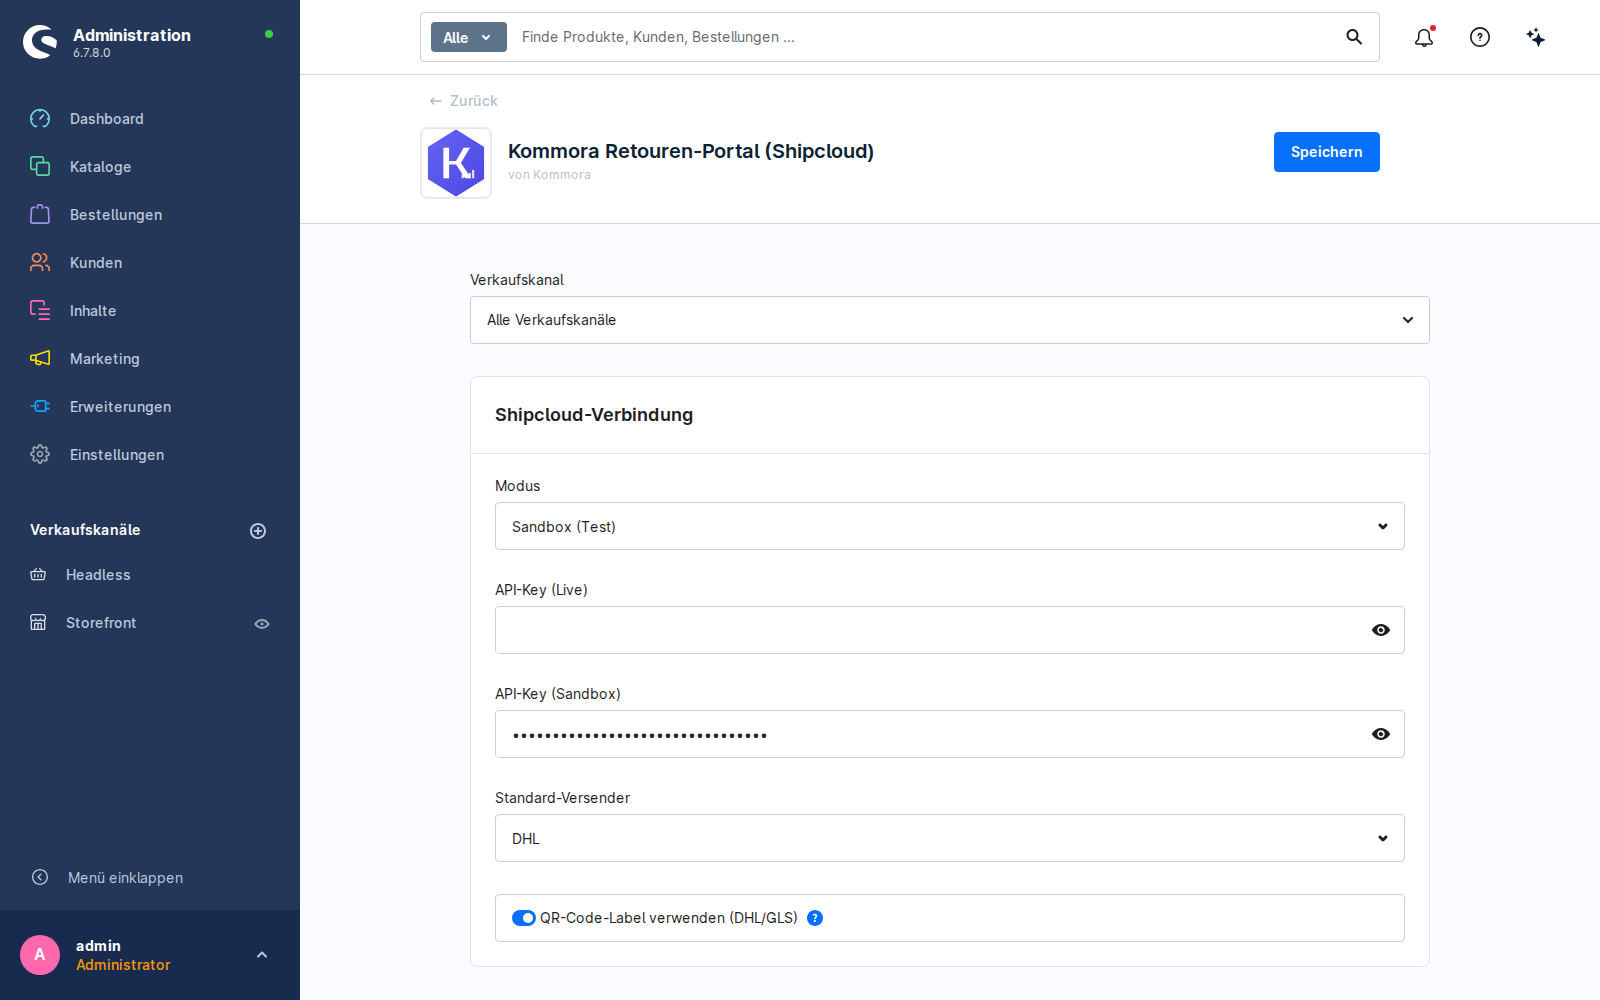
Task: Click the Storefront shop icon
Action: pos(38,623)
